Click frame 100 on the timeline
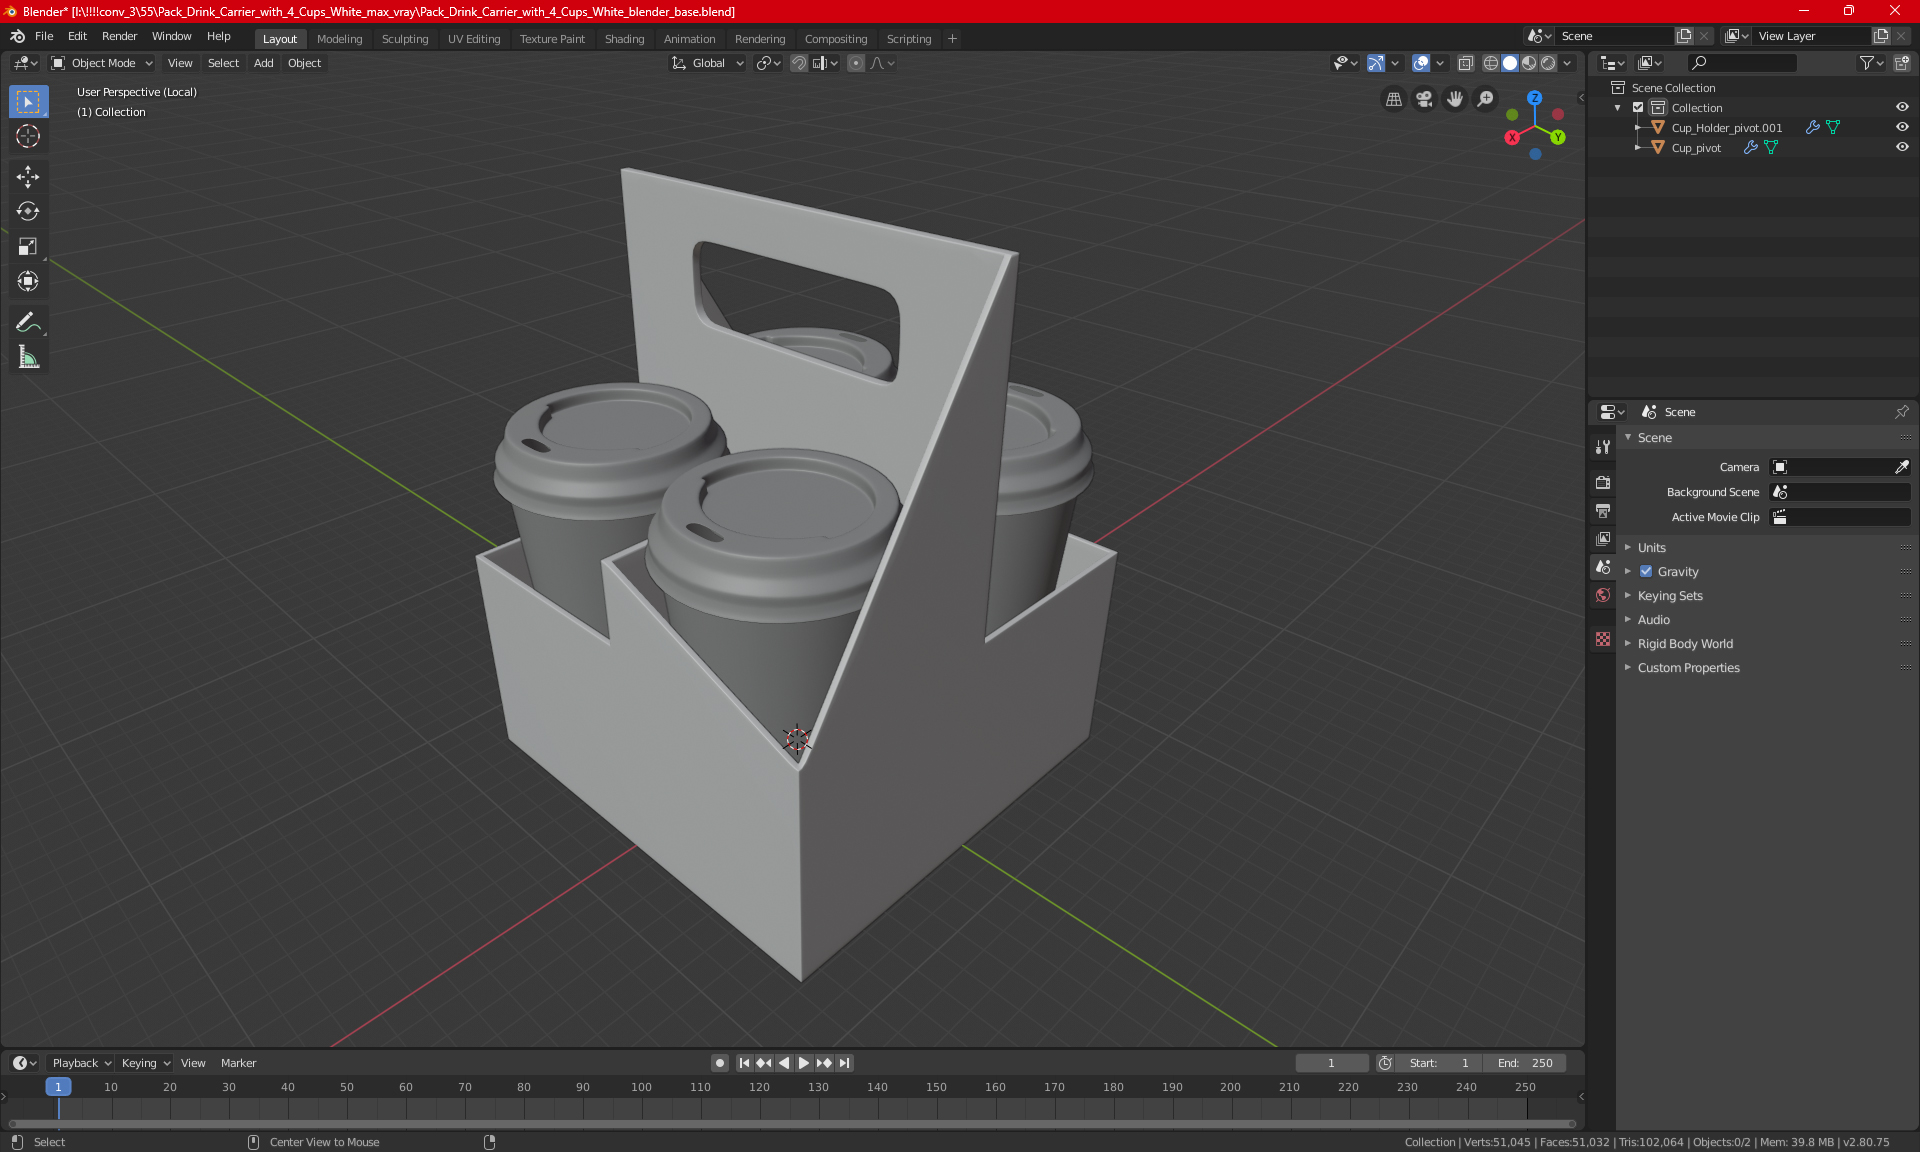Viewport: 1920px width, 1152px height. click(x=642, y=1088)
